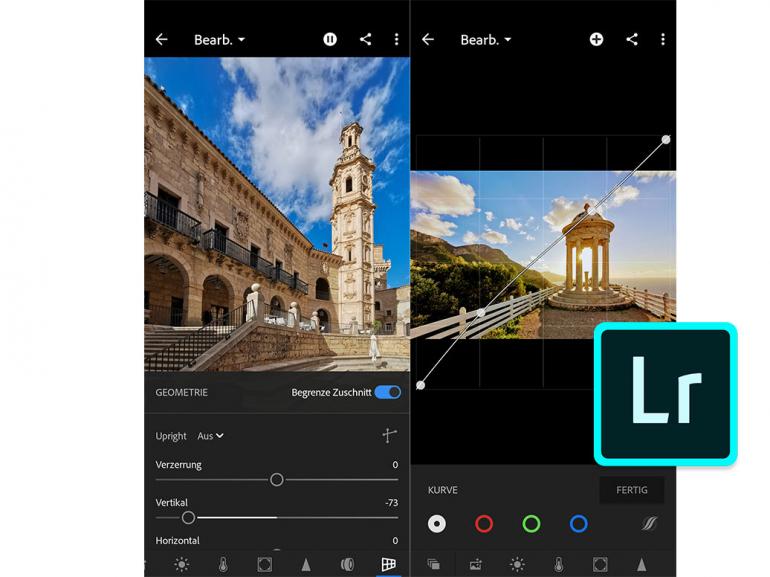Tap the pause icon in left header

point(330,39)
